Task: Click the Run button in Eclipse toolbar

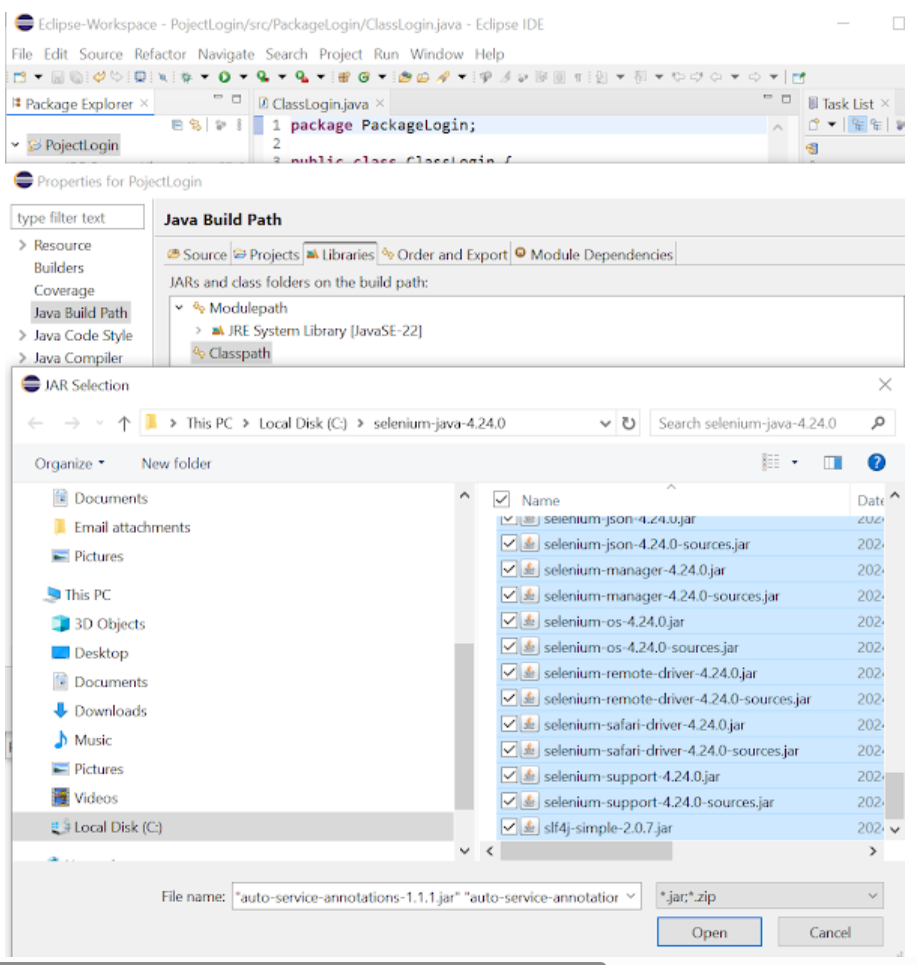Action: click(x=225, y=77)
